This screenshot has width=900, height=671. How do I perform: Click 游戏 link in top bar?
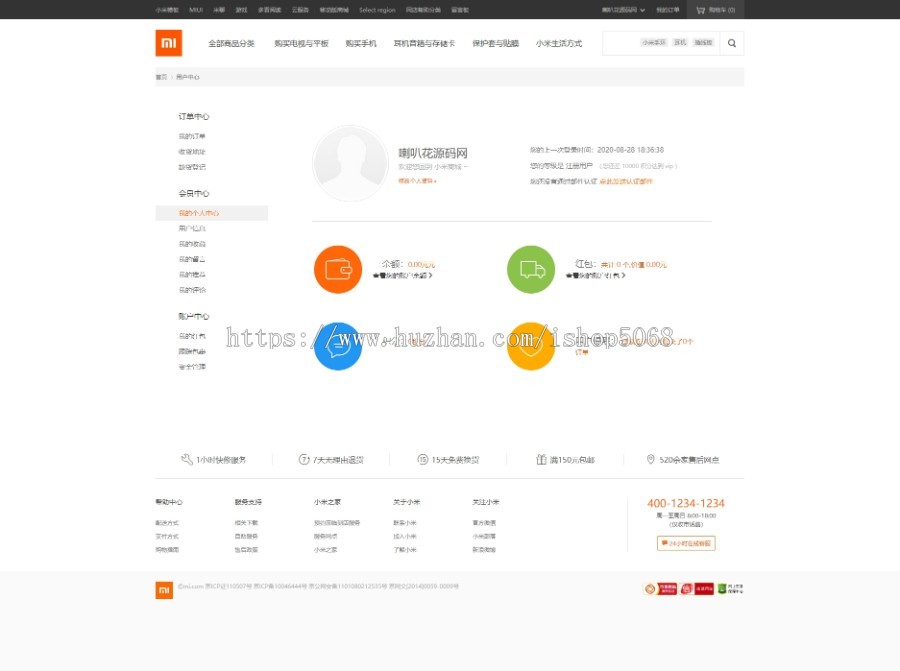click(242, 10)
